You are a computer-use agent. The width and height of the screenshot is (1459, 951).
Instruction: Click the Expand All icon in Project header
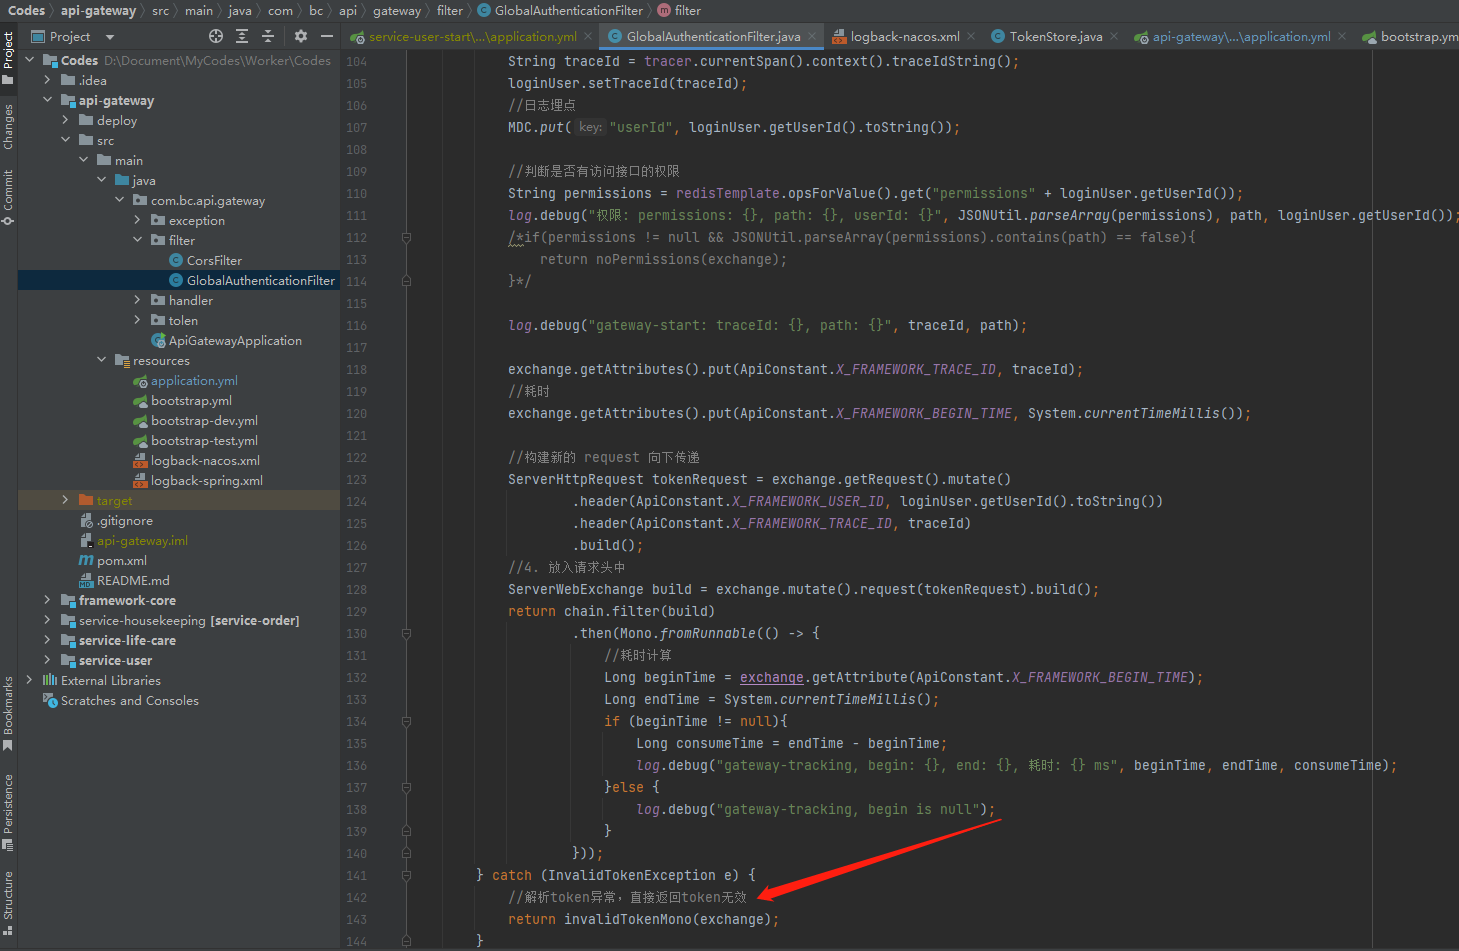click(242, 36)
